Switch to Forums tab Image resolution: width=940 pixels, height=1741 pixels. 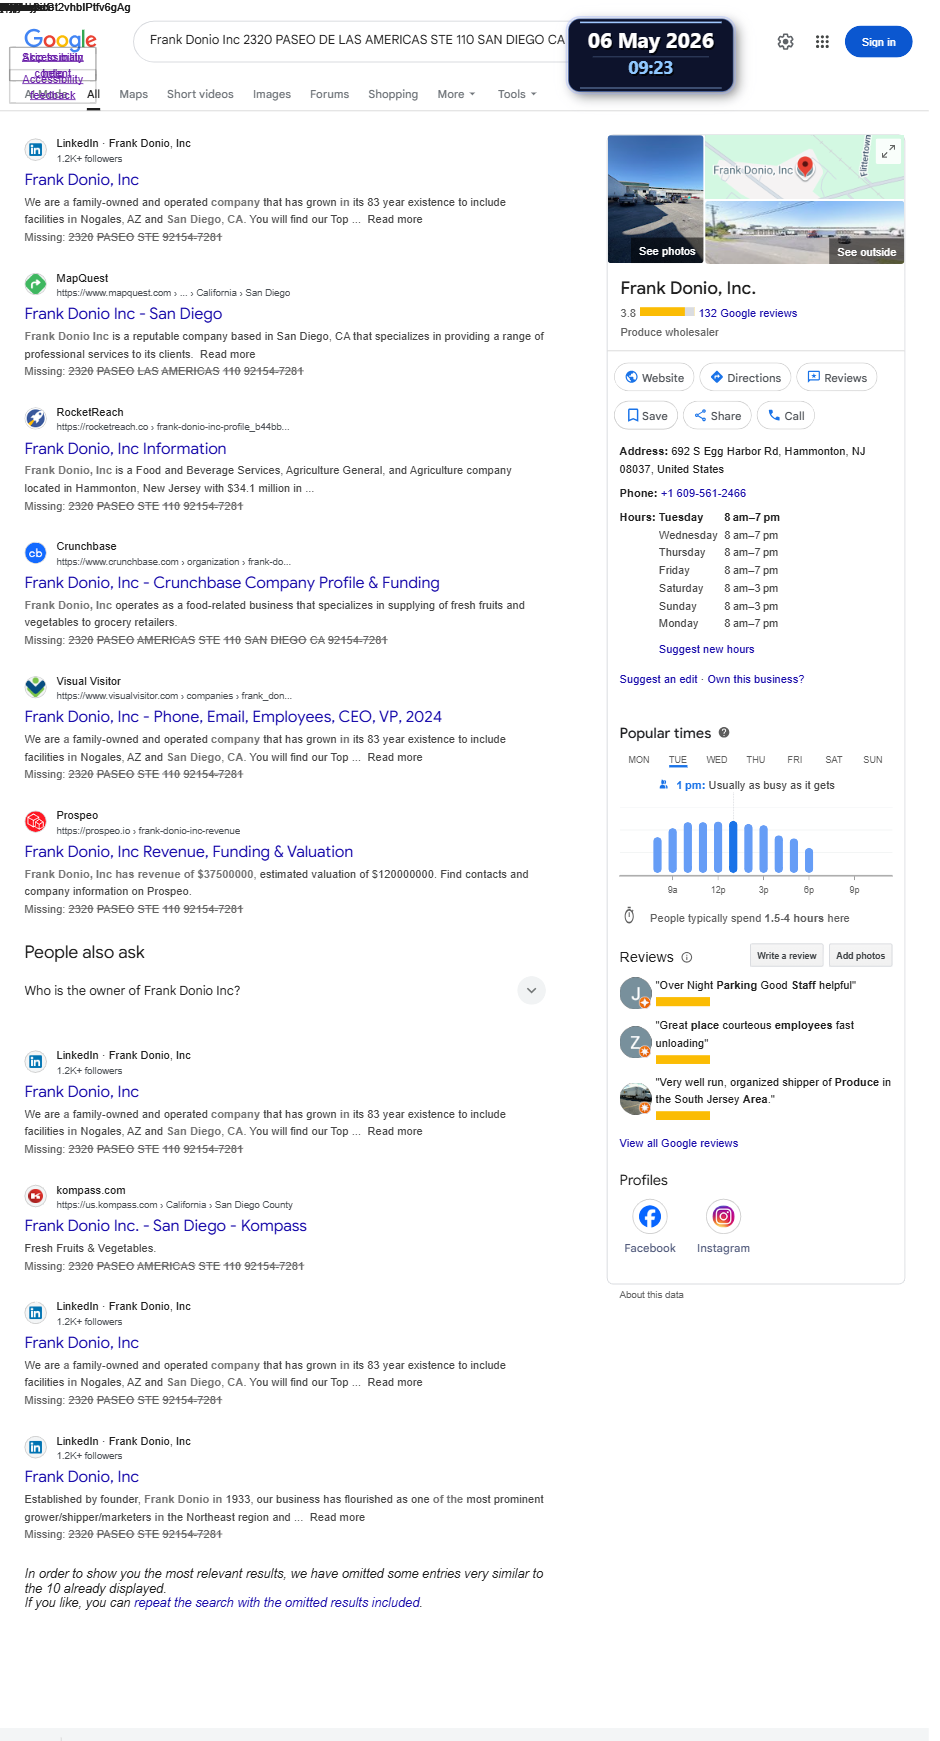(x=329, y=94)
